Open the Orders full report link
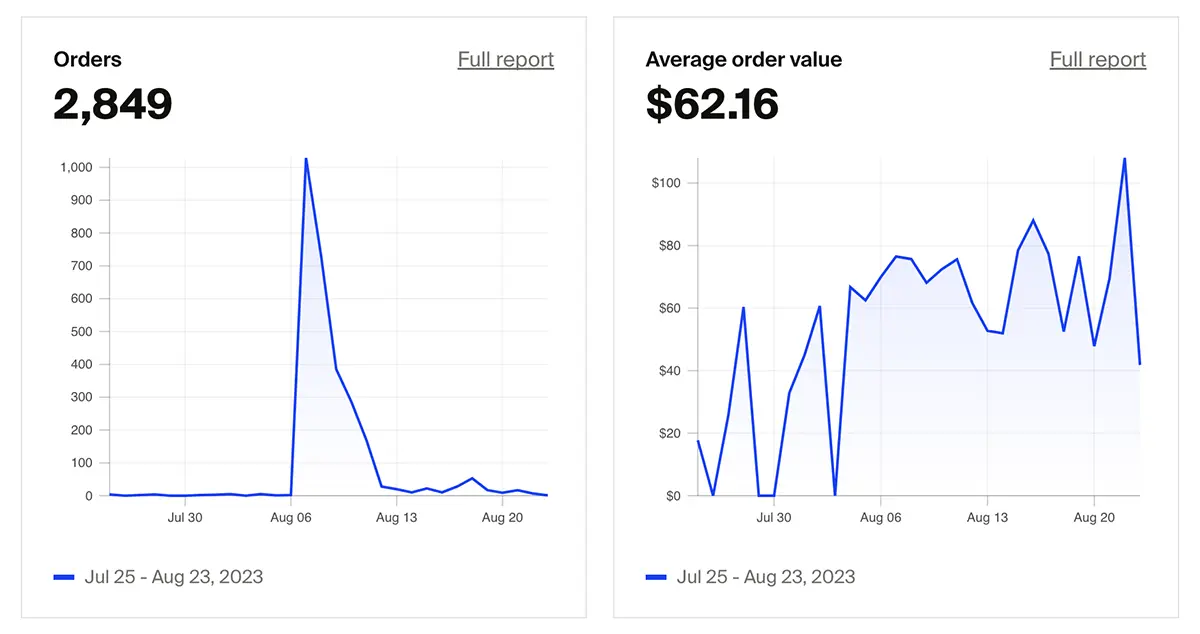The width and height of the screenshot is (1200, 634). tap(505, 60)
